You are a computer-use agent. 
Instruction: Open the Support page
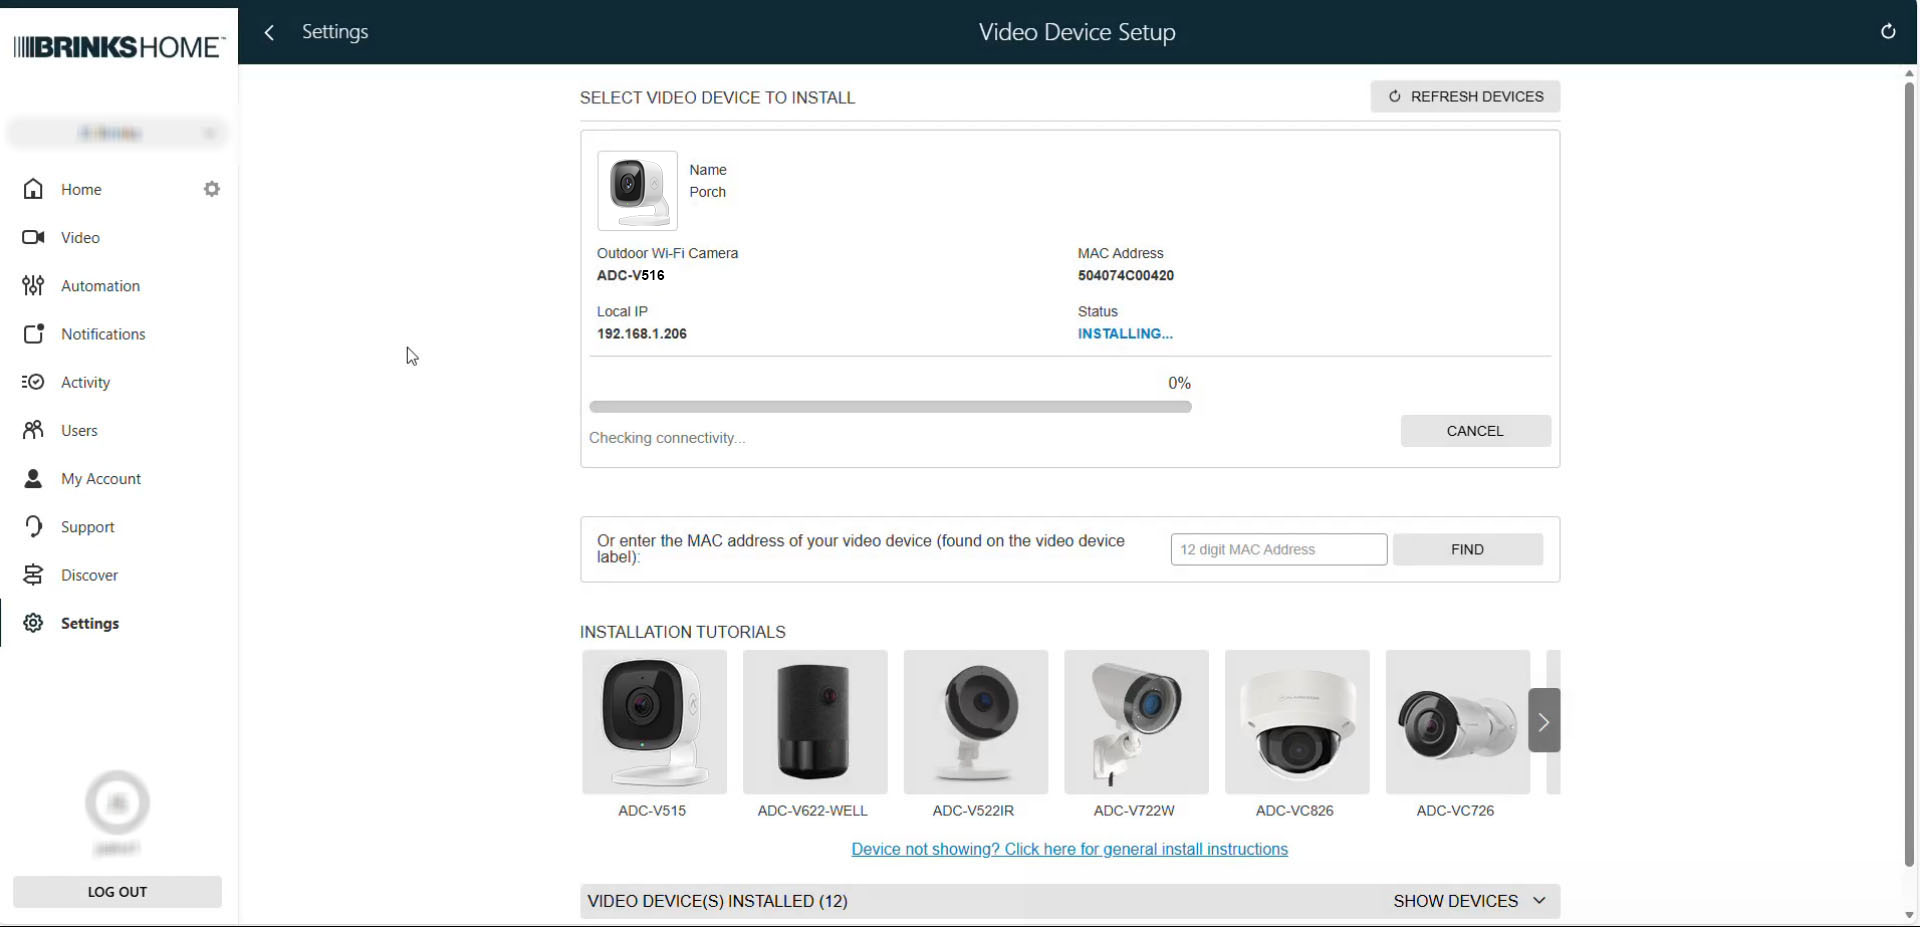(x=88, y=527)
